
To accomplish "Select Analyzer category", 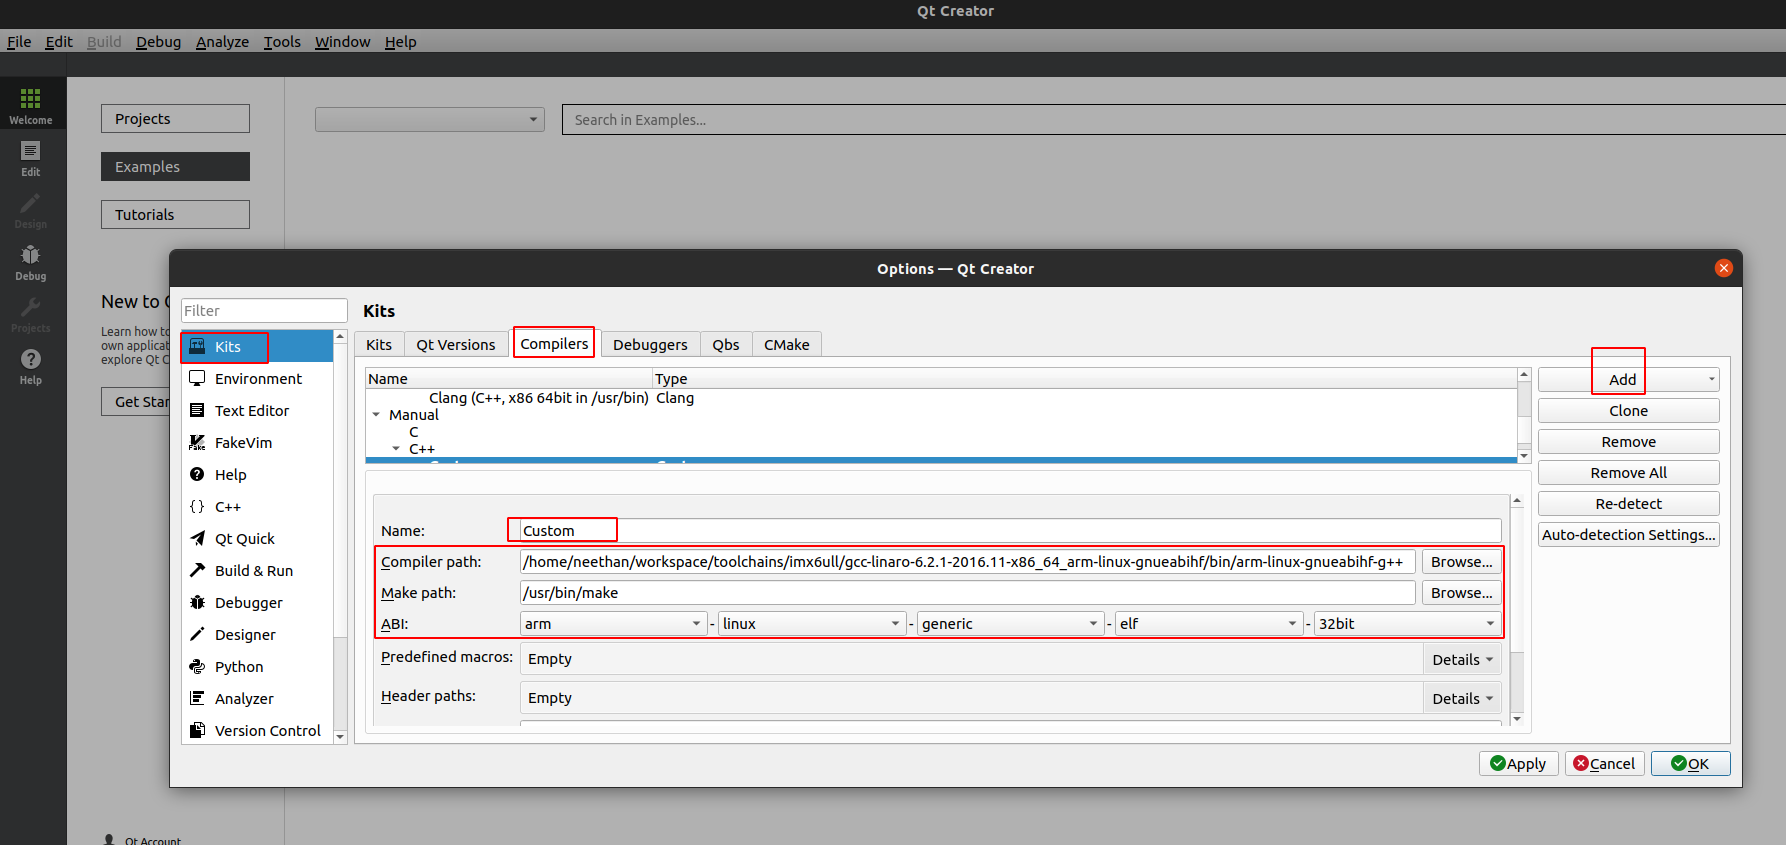I will (x=257, y=698).
